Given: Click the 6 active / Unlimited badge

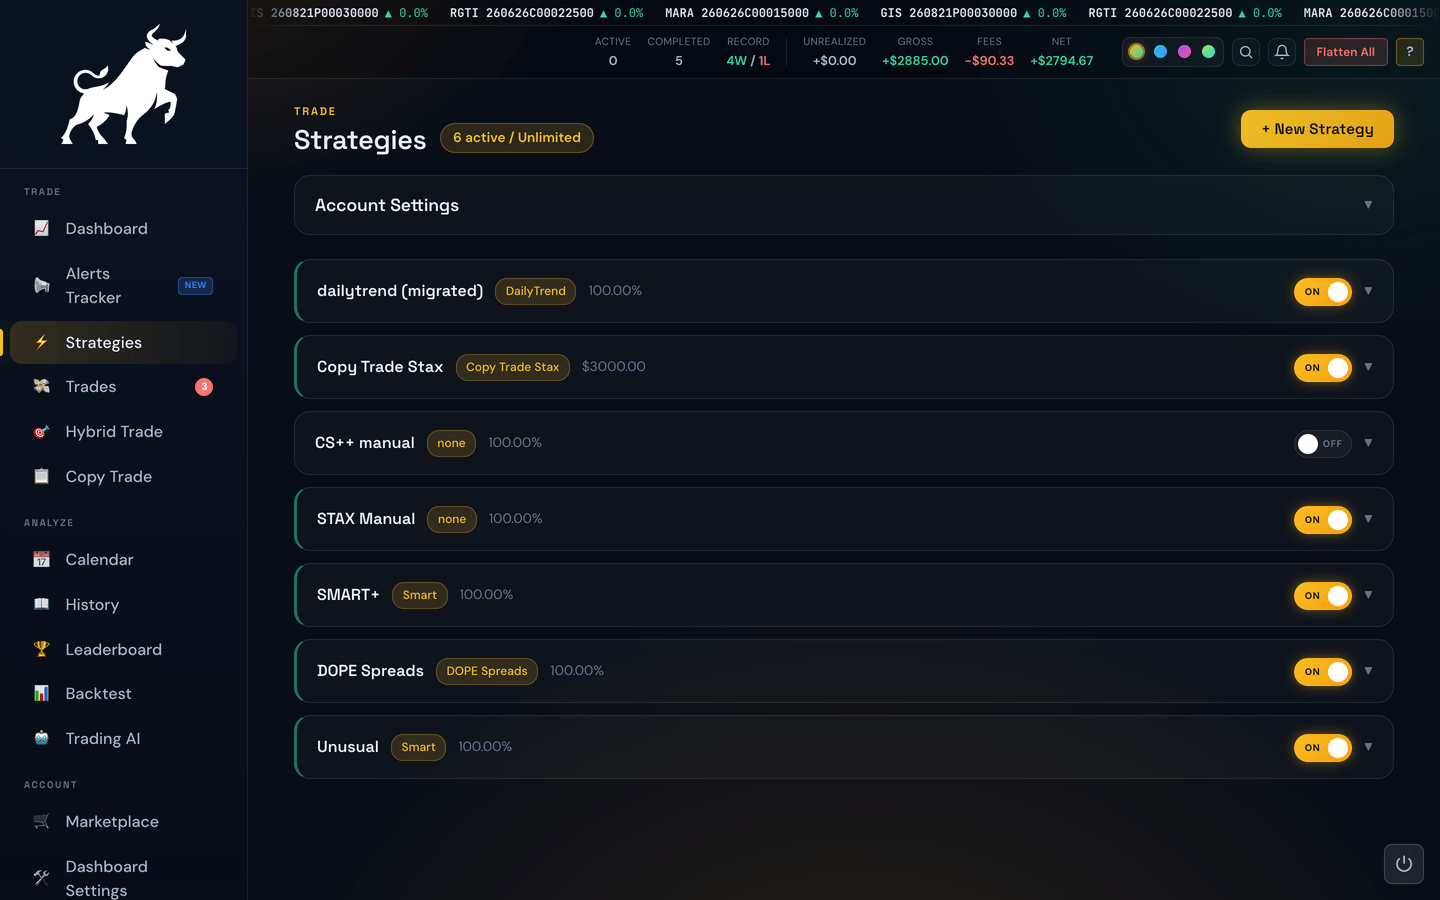Looking at the screenshot, I should point(517,138).
